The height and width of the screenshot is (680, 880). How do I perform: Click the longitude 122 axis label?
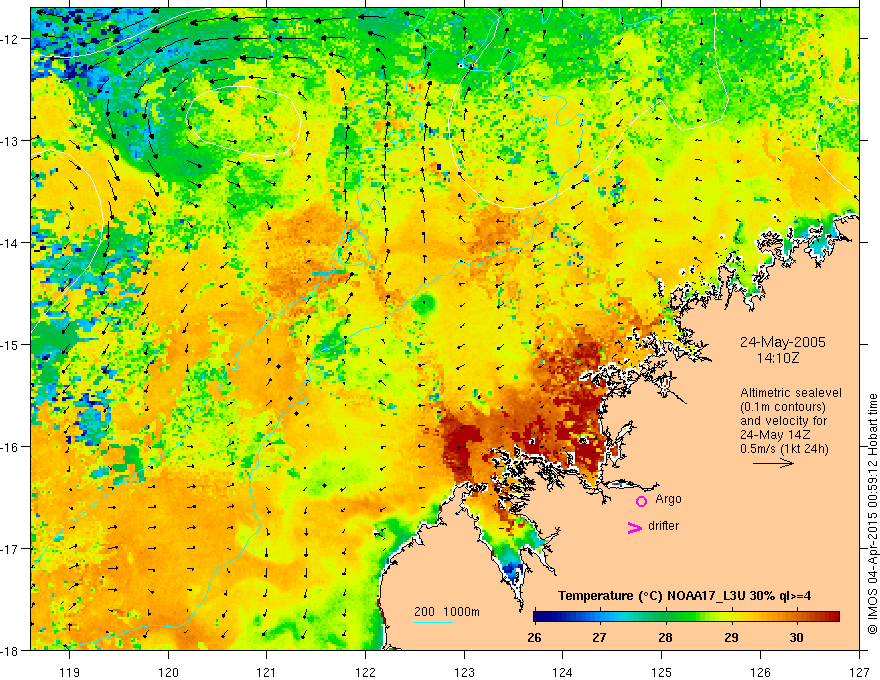pos(365,672)
